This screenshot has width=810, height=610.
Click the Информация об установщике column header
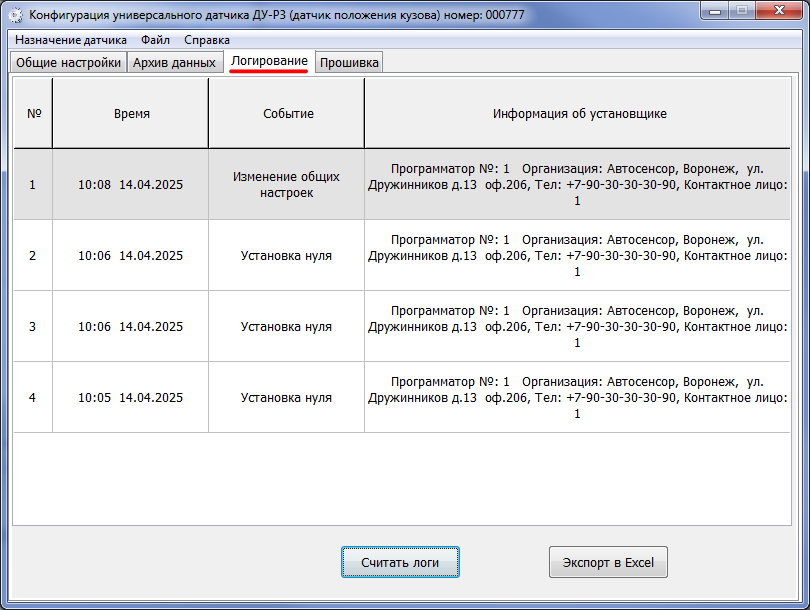pos(578,113)
